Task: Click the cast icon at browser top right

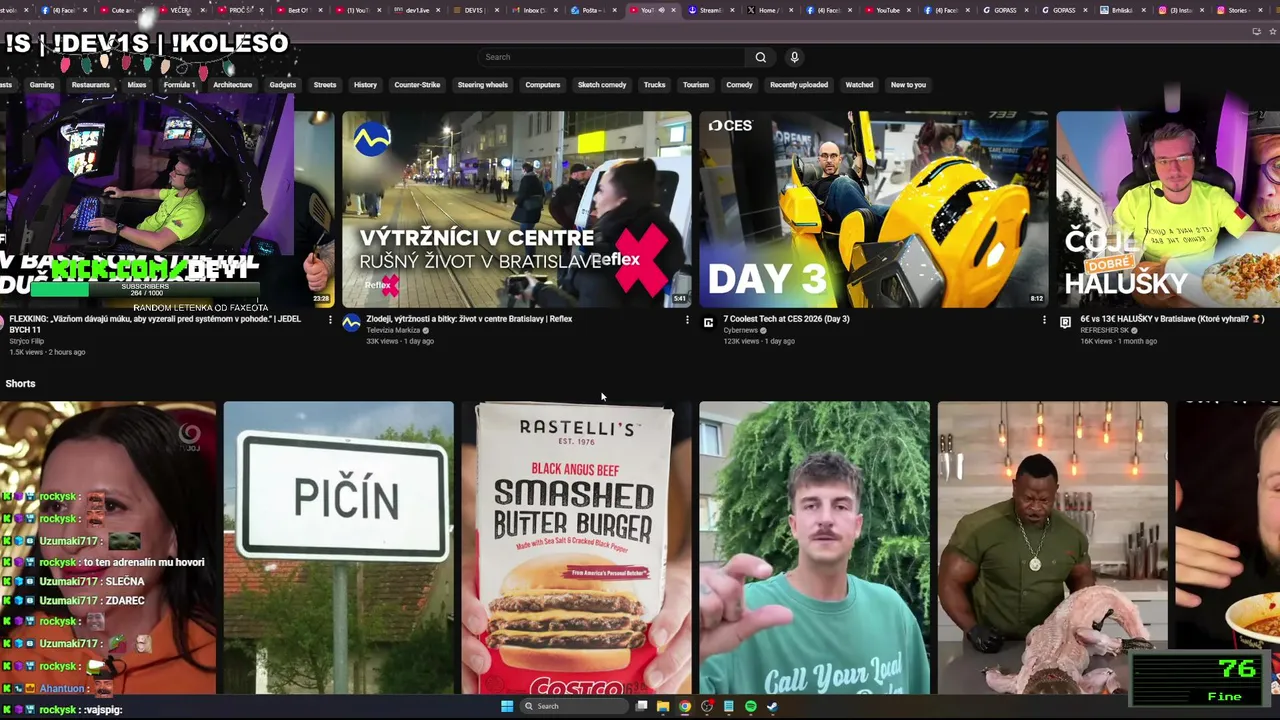Action: (1256, 31)
